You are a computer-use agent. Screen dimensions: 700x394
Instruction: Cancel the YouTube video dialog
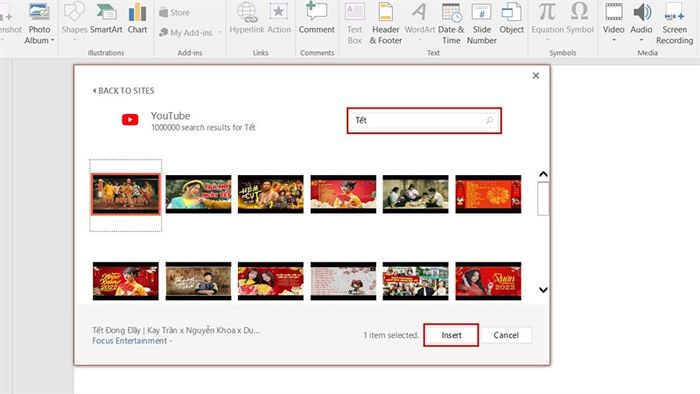(x=506, y=335)
